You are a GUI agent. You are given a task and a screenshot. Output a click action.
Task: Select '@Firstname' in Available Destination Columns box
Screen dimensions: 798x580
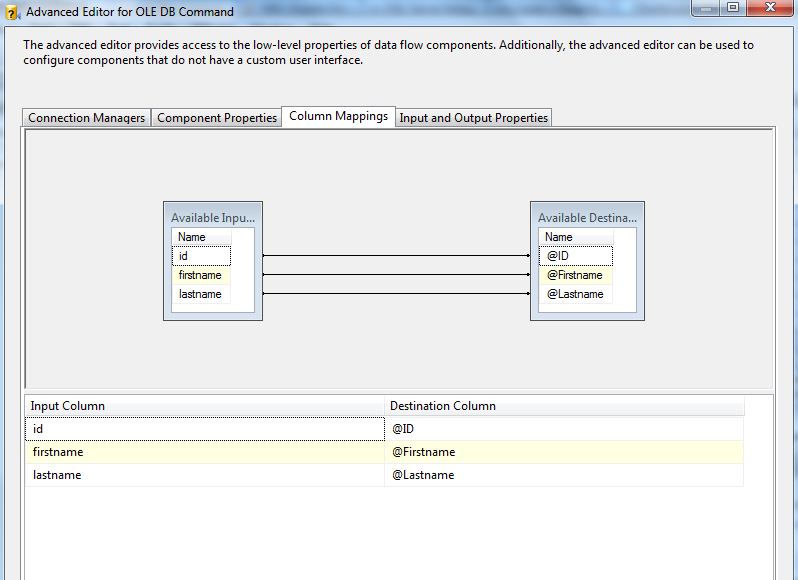pos(574,275)
